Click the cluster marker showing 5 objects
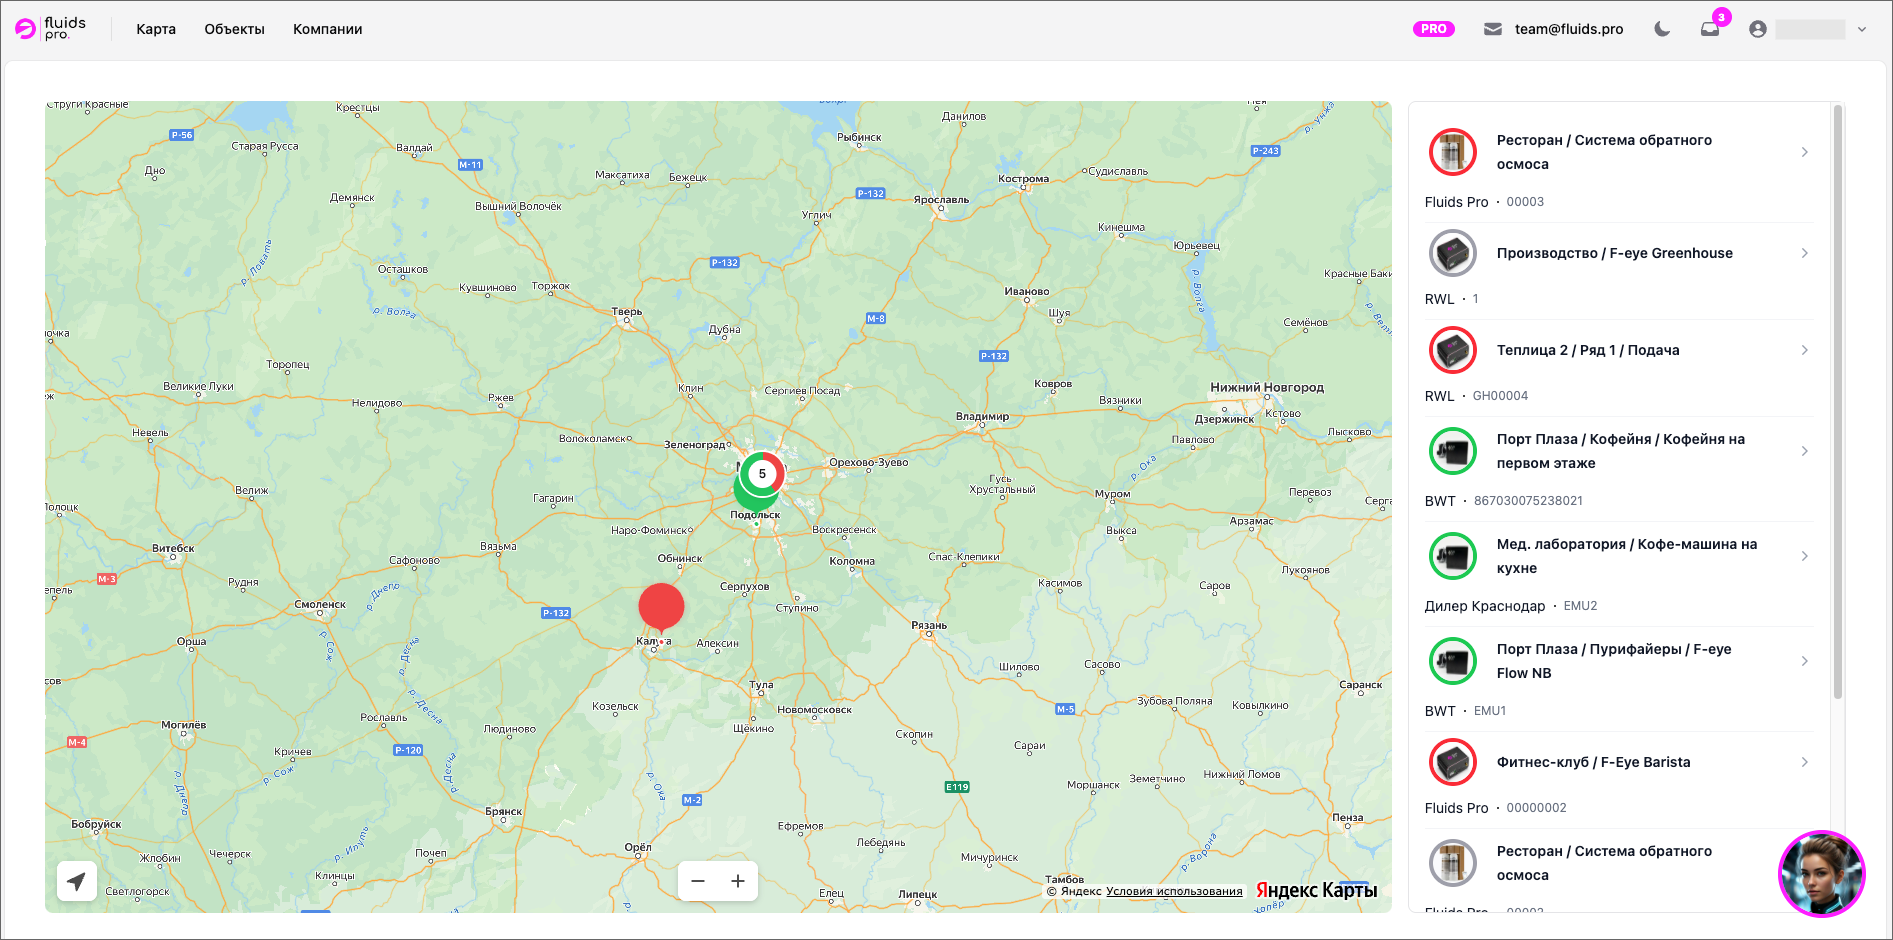This screenshot has width=1893, height=940. pos(762,474)
